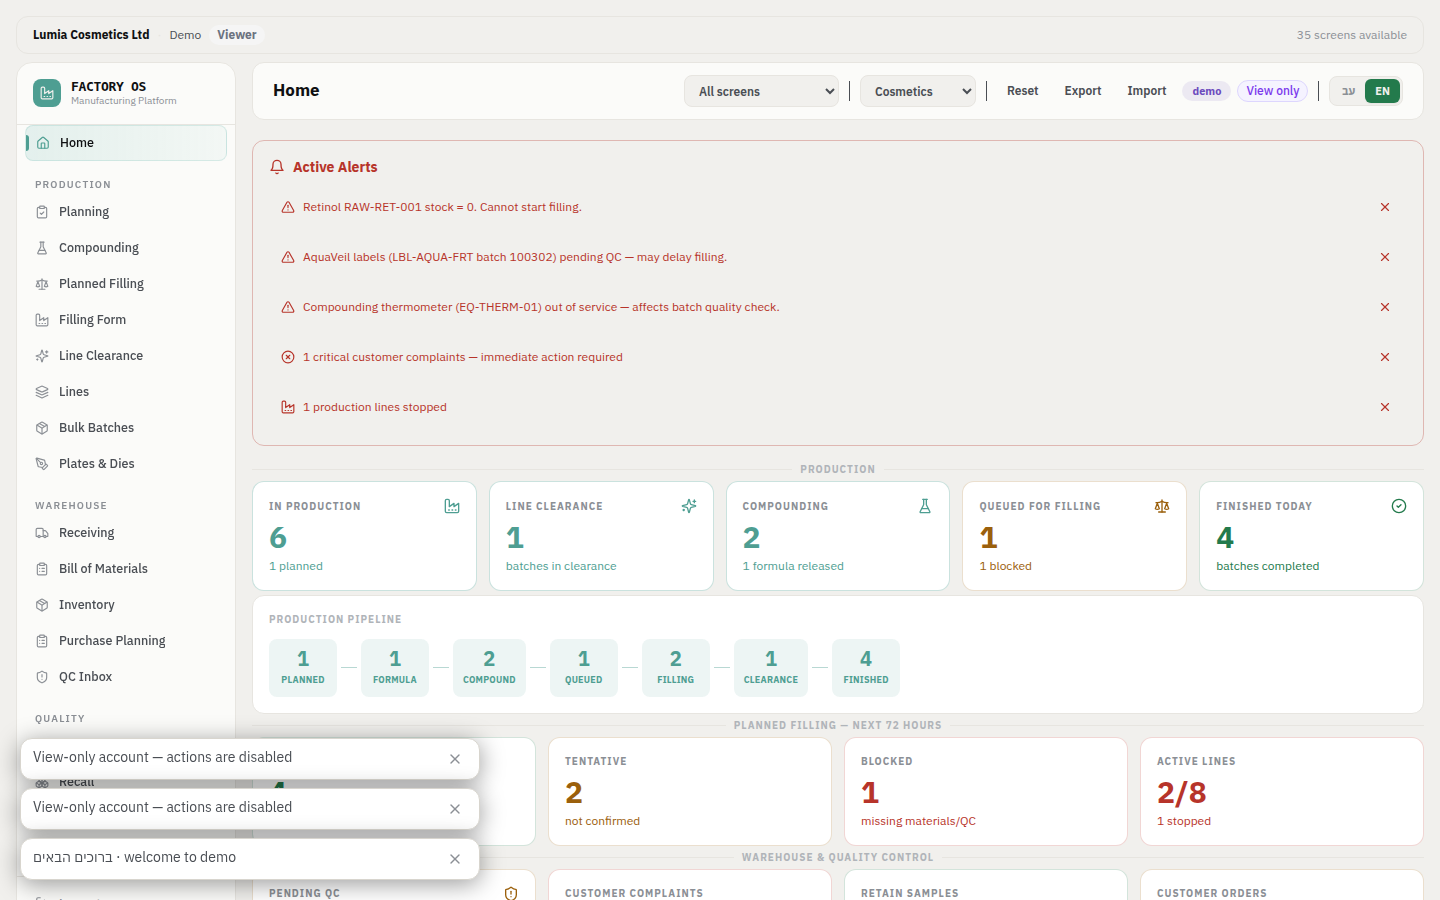Click the Bill of Materials clipboard icon

(x=42, y=569)
